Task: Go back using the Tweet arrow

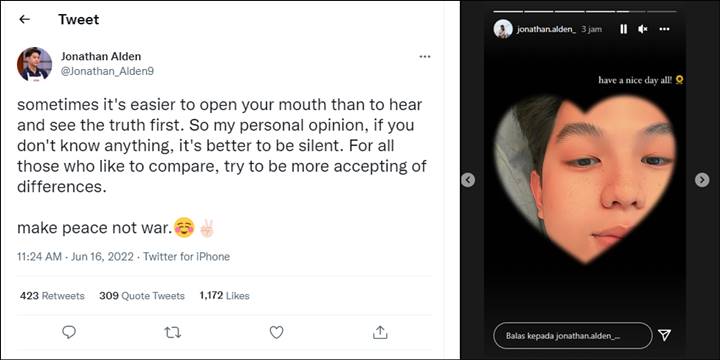Action: point(24,19)
